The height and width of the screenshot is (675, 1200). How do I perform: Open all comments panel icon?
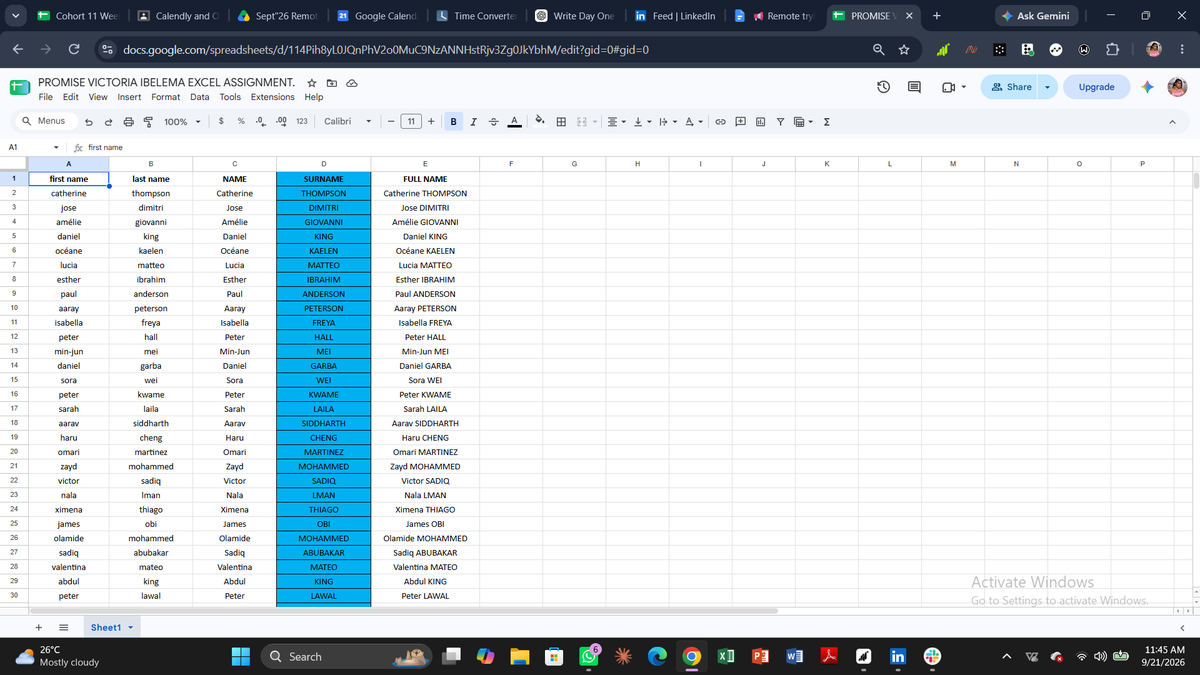[x=914, y=87]
